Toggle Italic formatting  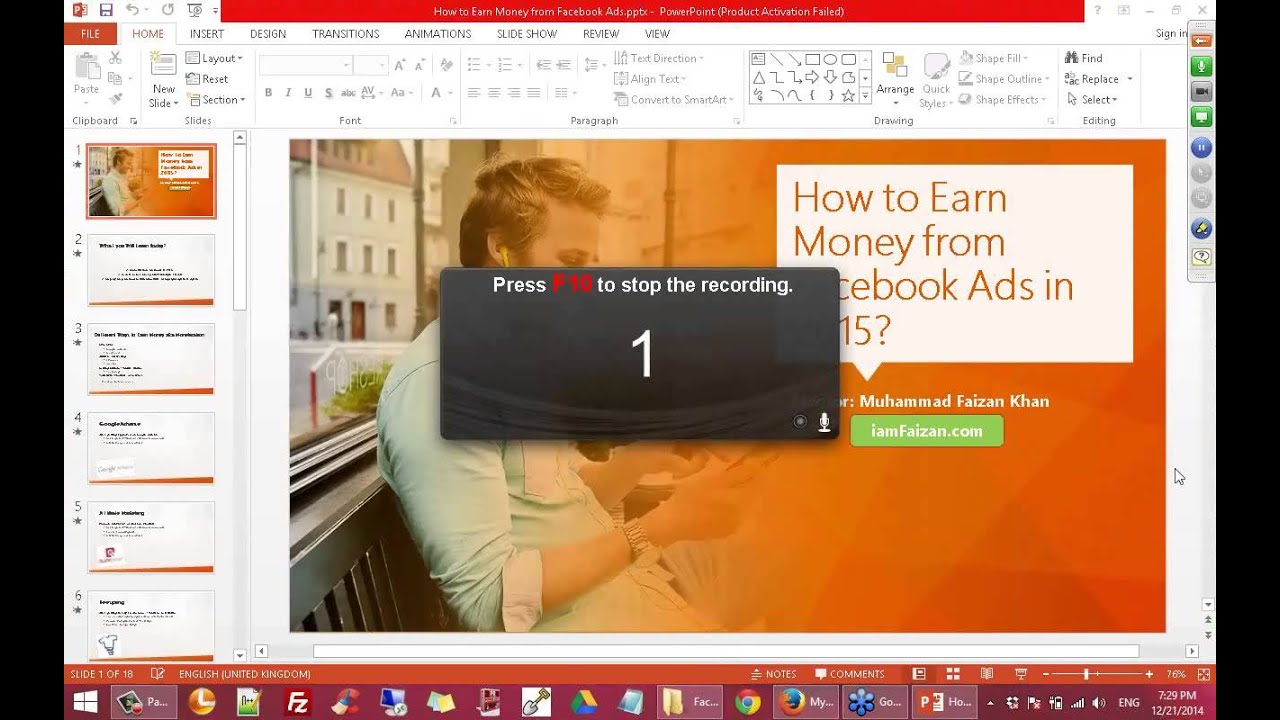[x=288, y=93]
